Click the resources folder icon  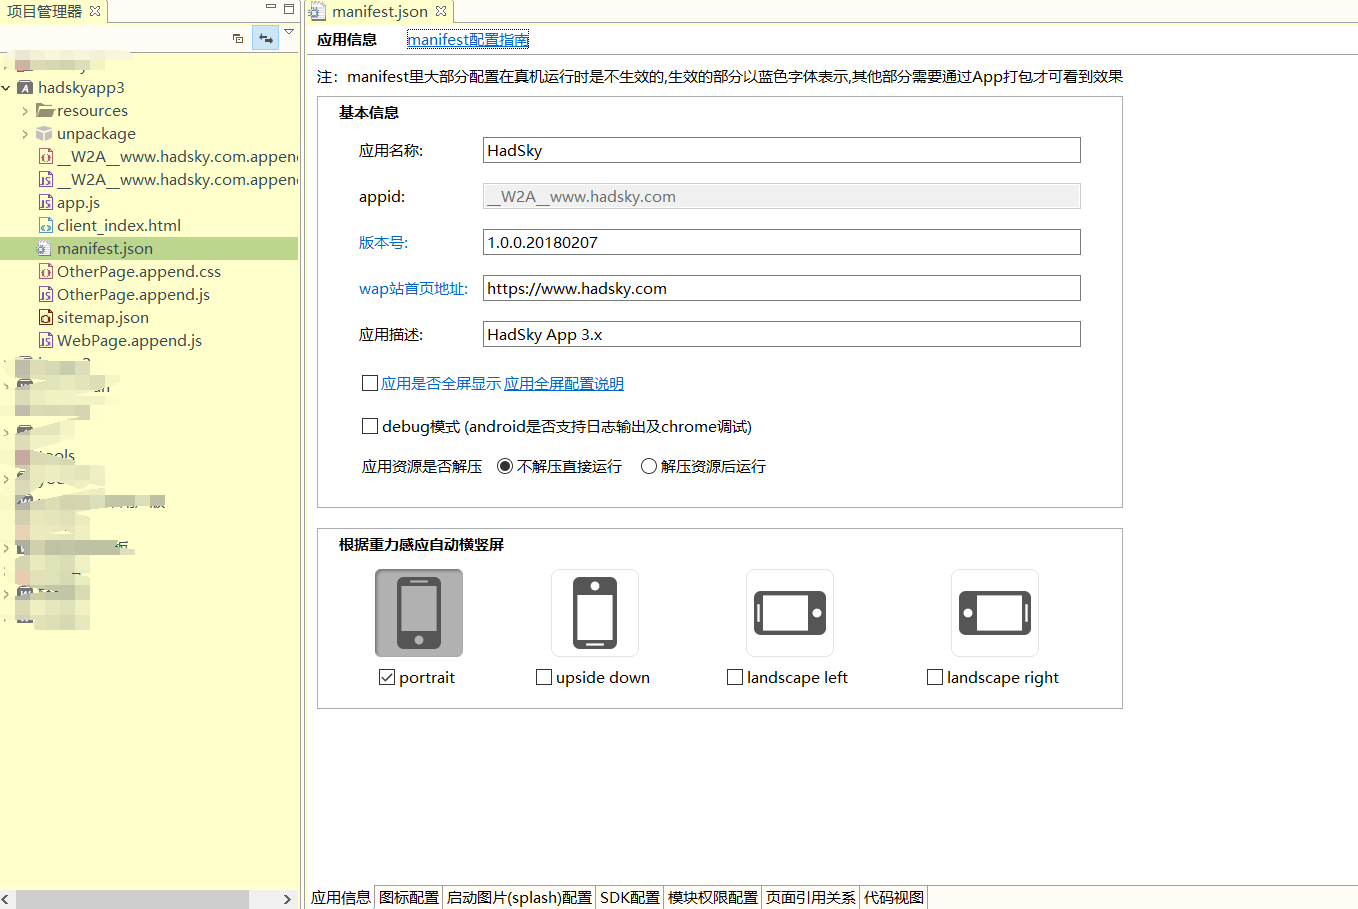45,111
